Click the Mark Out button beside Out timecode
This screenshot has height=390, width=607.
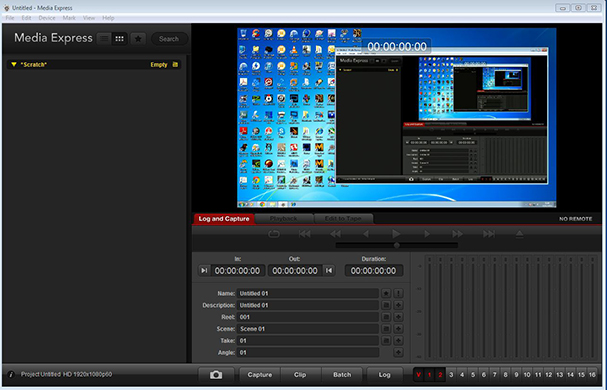(329, 270)
